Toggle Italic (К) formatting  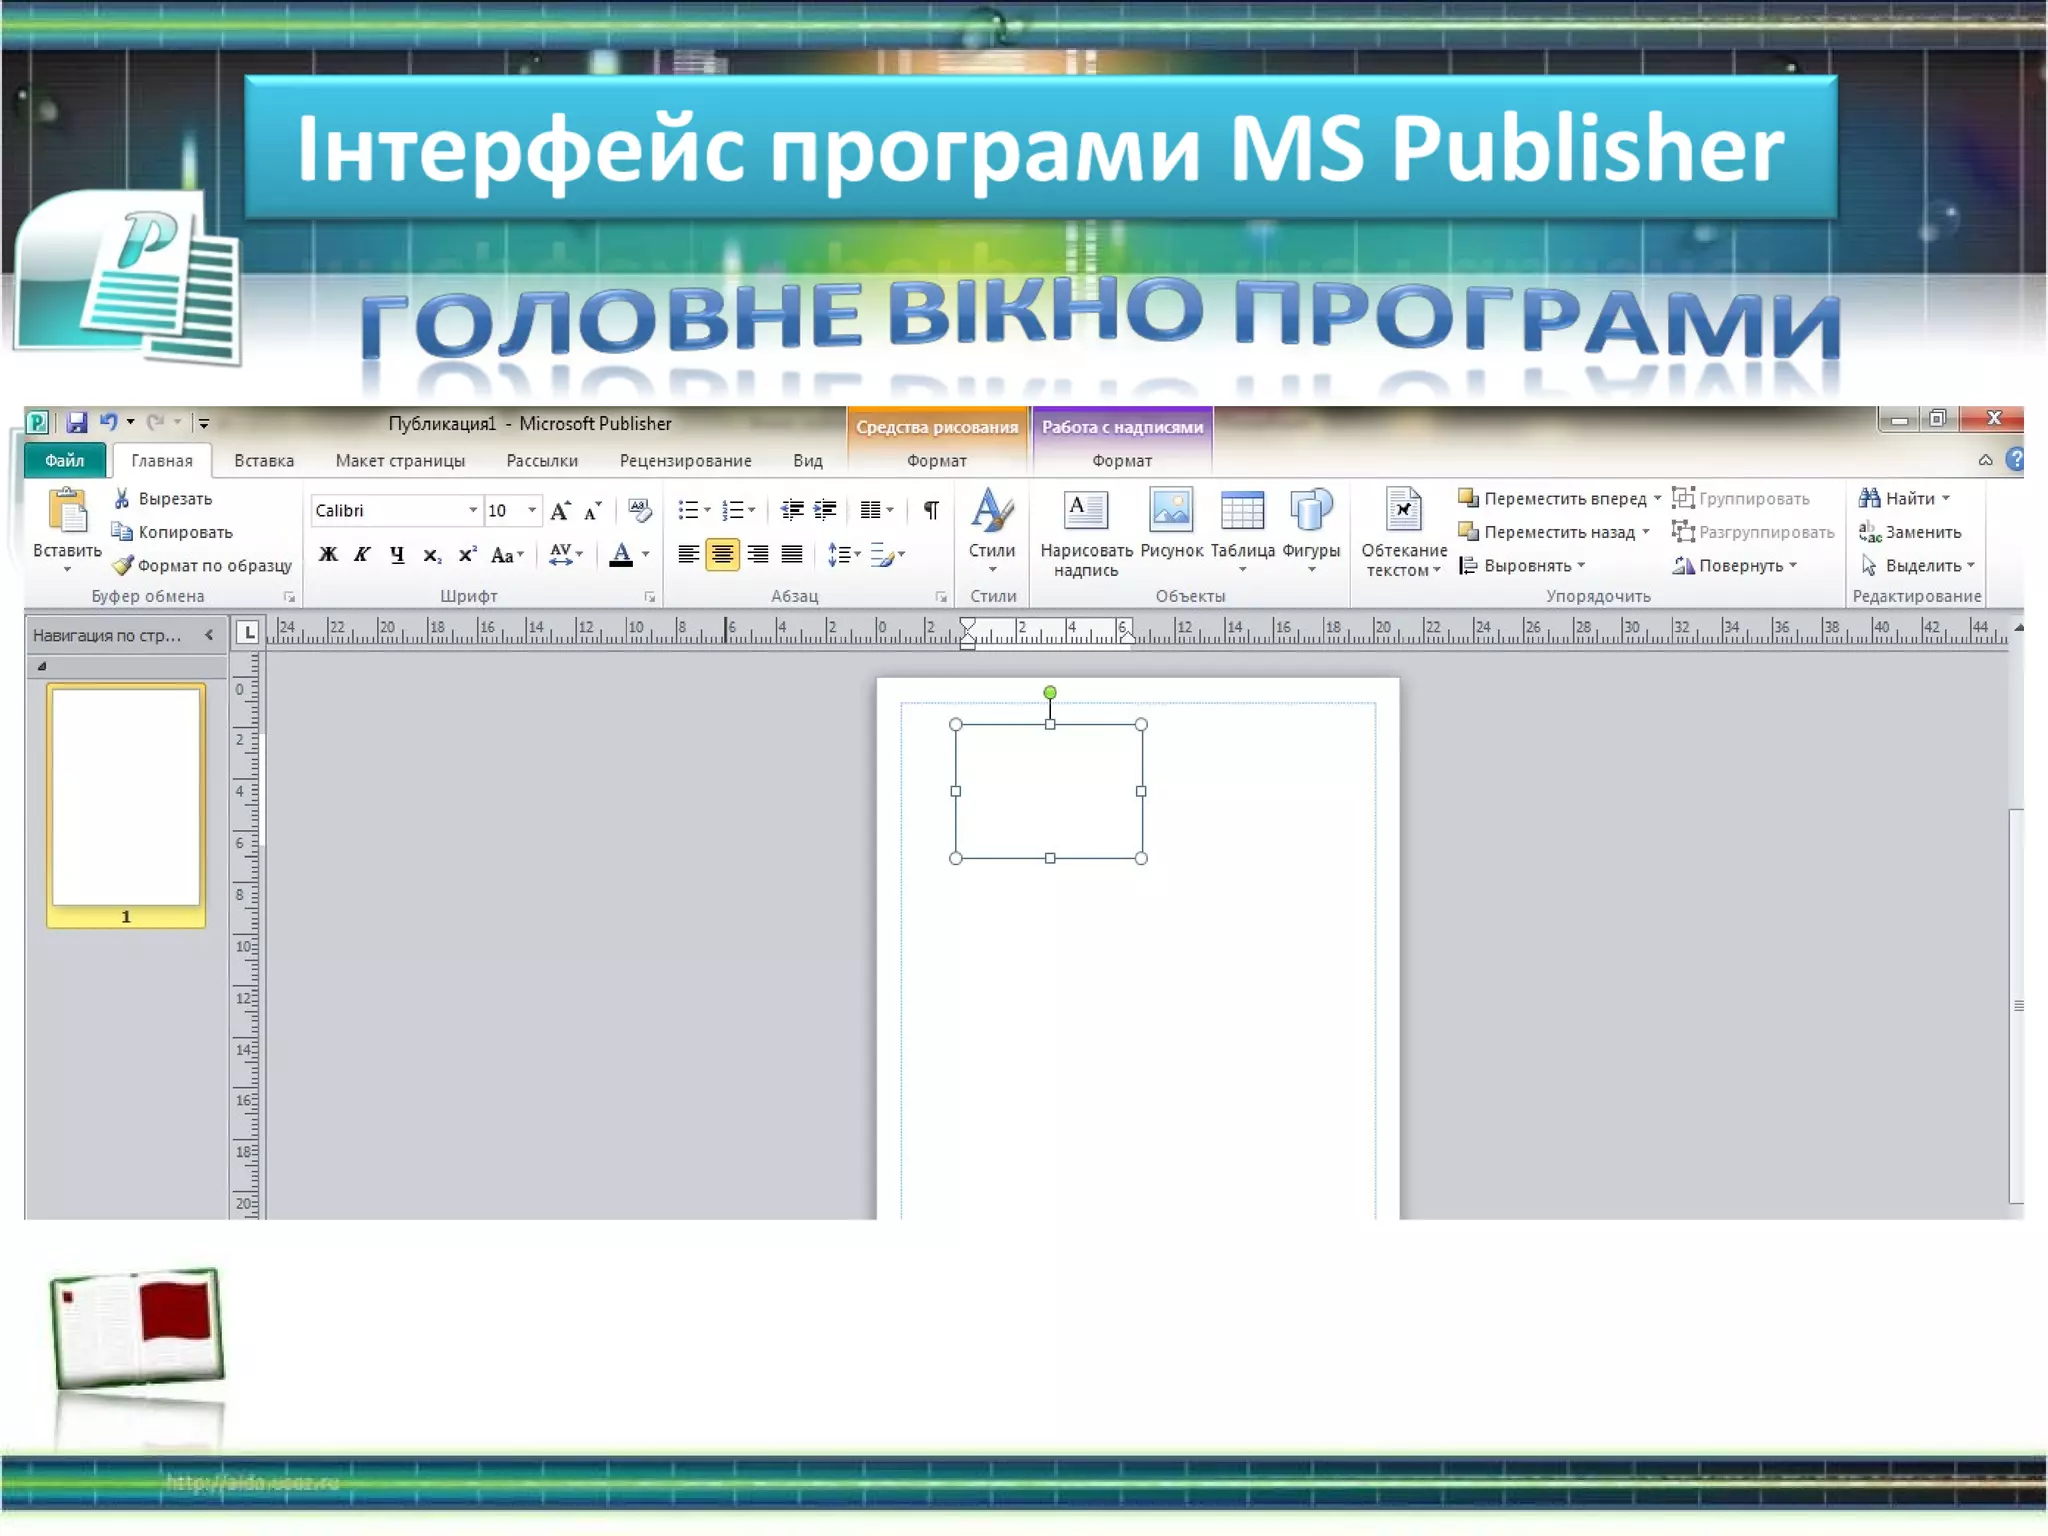point(362,555)
